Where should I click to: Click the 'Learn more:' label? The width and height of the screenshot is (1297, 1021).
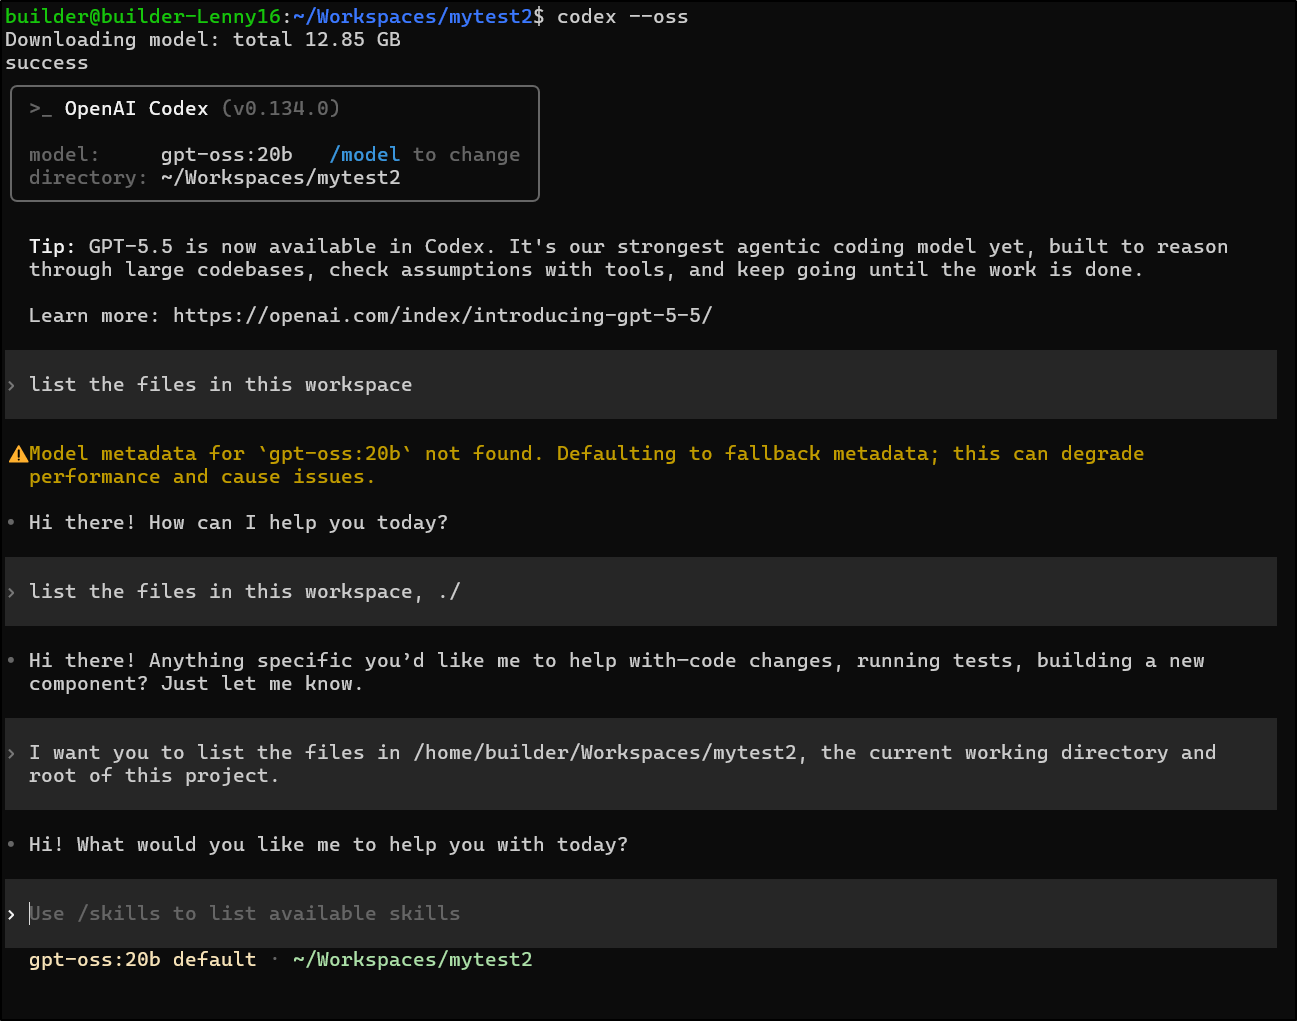point(95,315)
